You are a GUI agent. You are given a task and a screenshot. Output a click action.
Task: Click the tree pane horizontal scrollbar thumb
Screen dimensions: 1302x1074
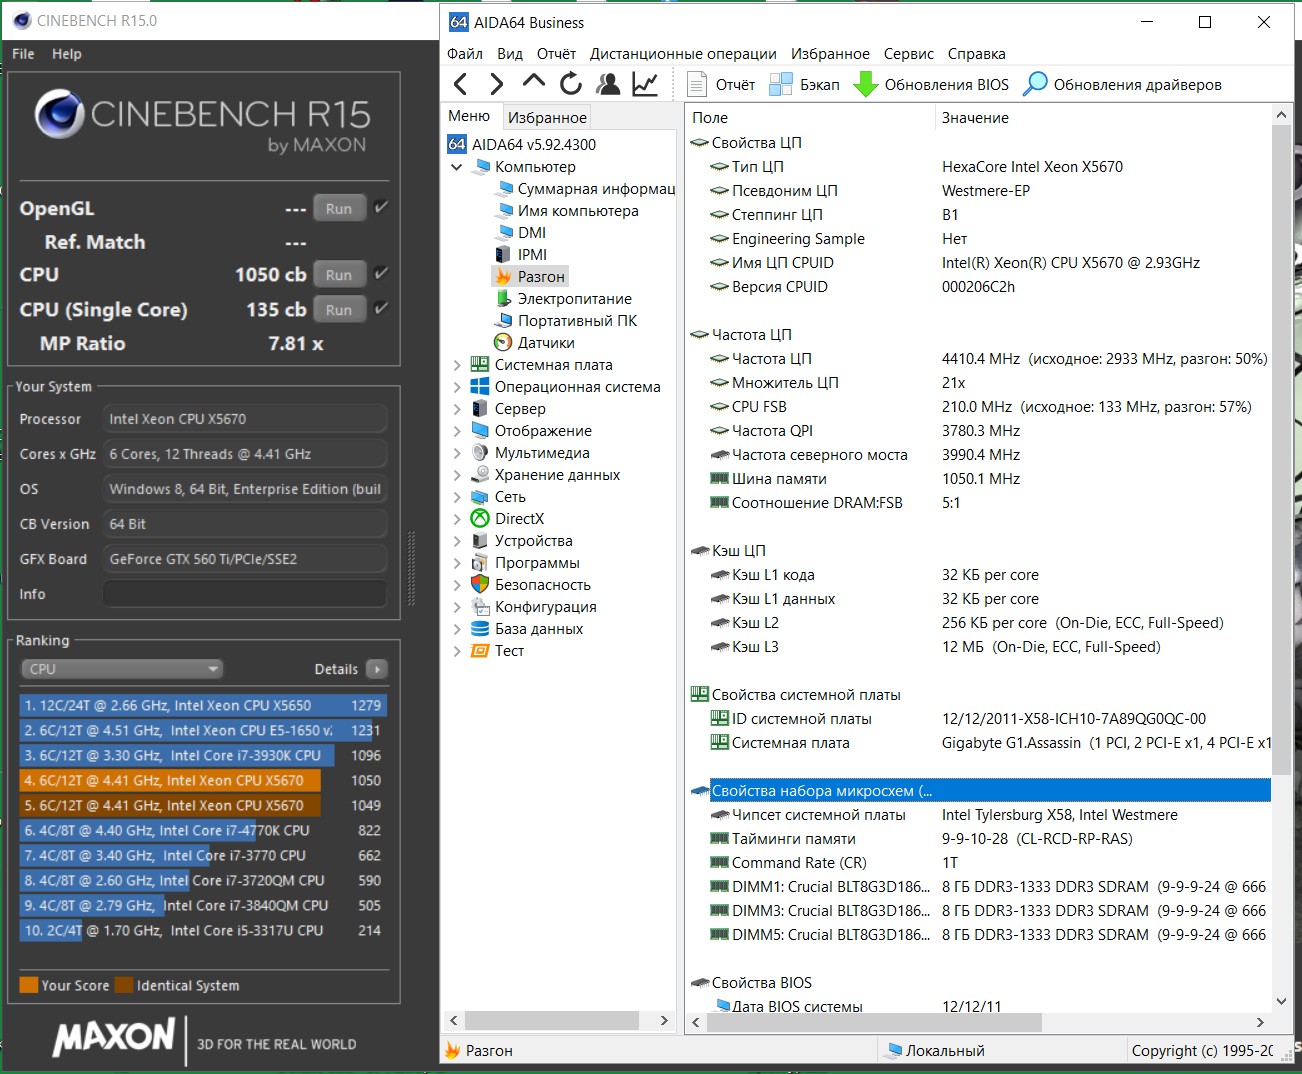click(552, 1020)
